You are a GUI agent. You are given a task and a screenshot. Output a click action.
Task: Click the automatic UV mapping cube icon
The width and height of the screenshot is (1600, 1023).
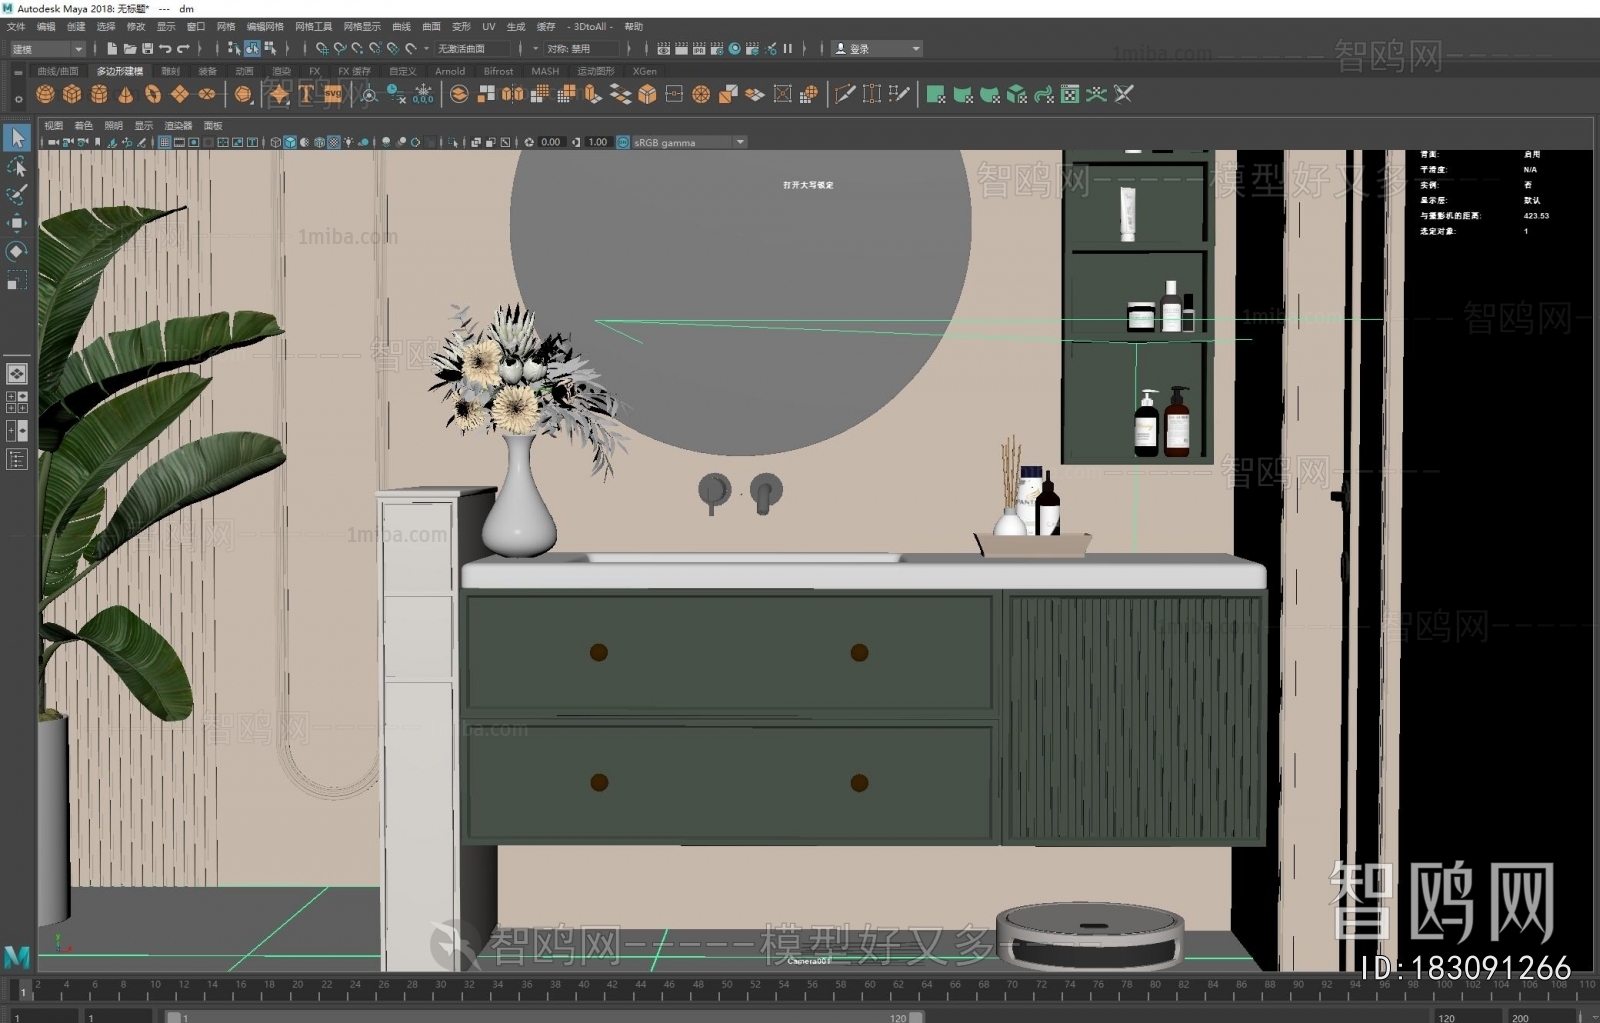pos(1017,94)
